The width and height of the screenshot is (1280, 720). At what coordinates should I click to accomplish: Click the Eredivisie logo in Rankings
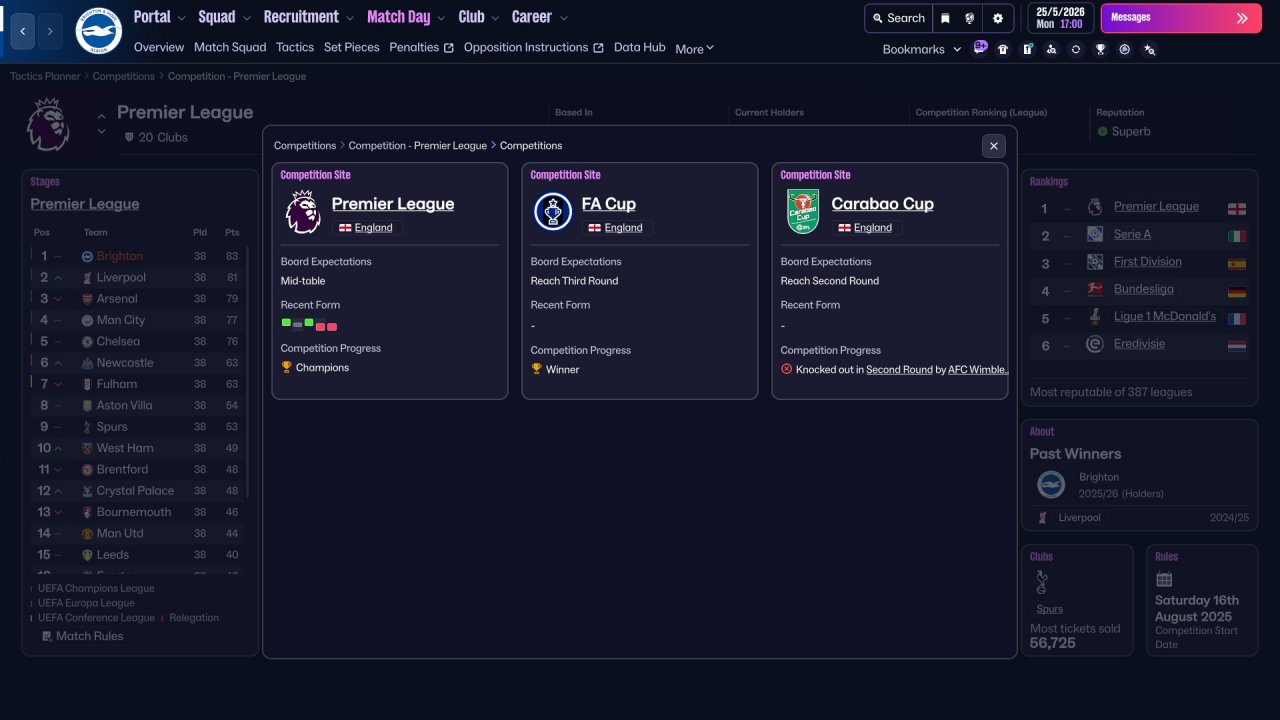pos(1095,344)
